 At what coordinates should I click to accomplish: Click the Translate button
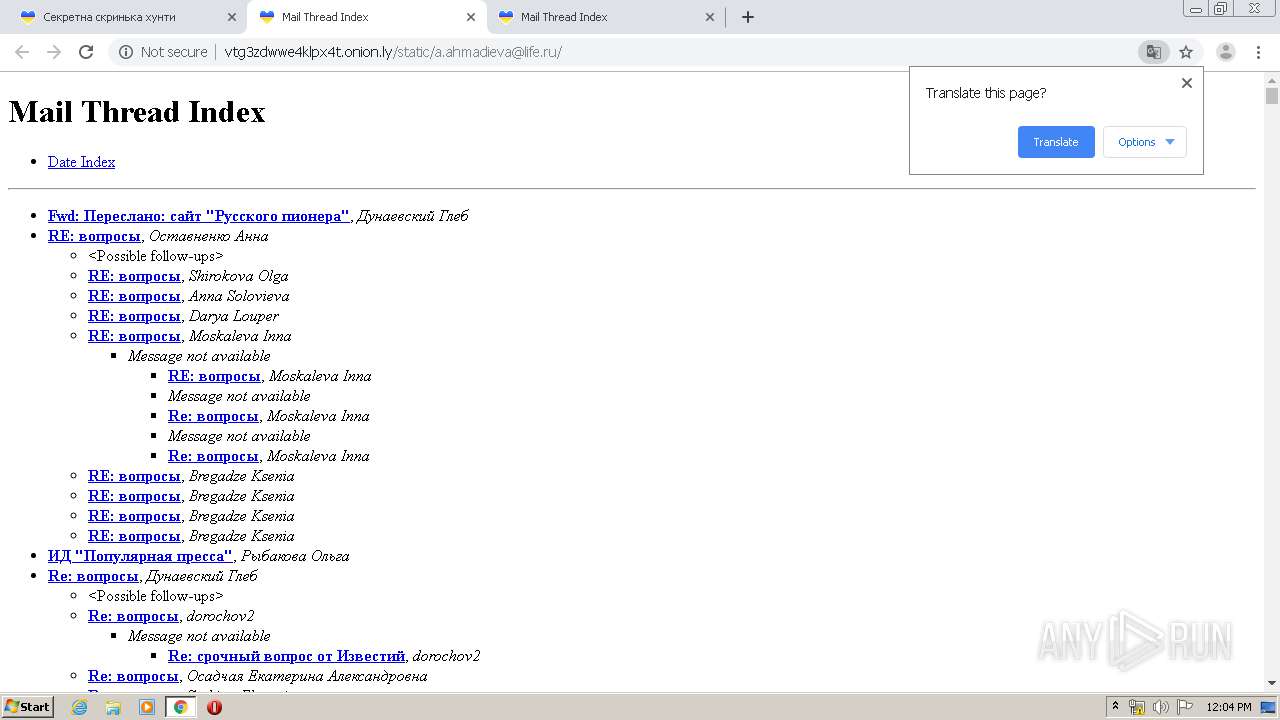click(1056, 142)
